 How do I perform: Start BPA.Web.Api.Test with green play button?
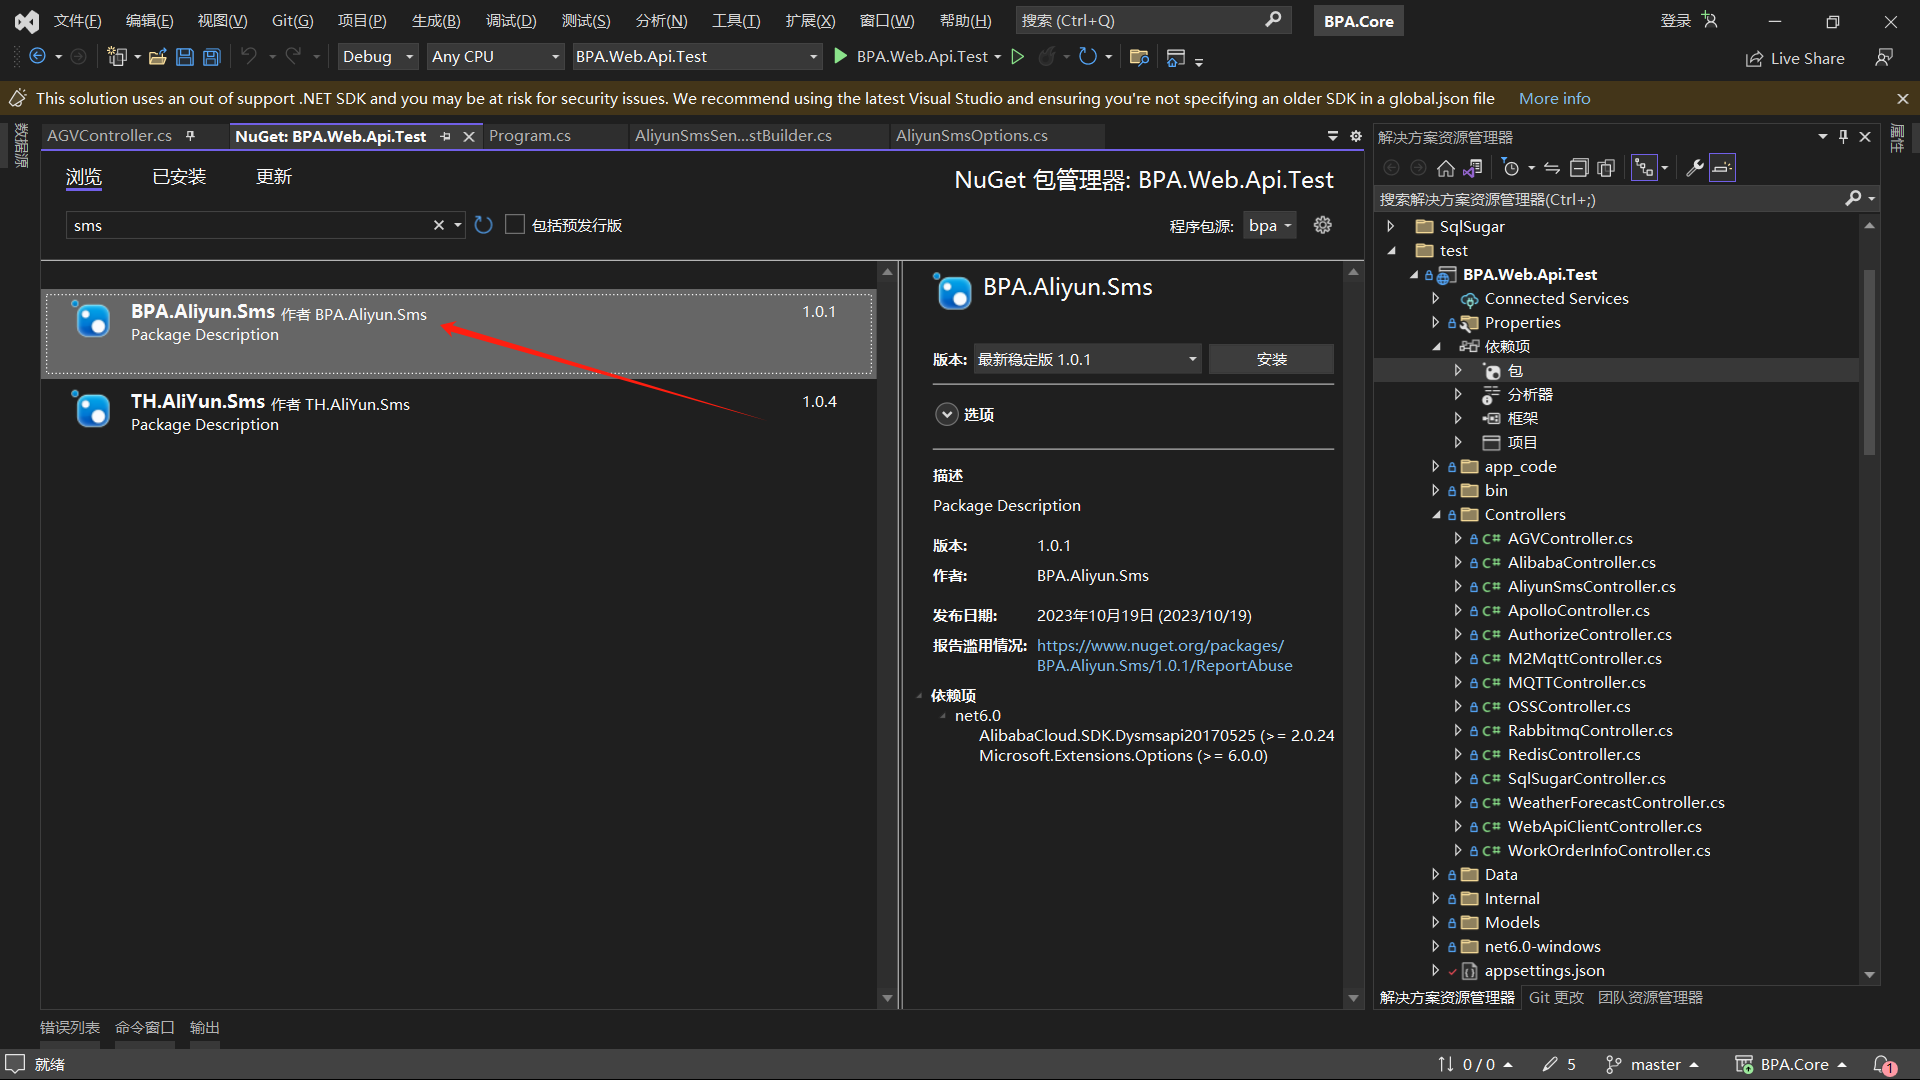point(841,57)
